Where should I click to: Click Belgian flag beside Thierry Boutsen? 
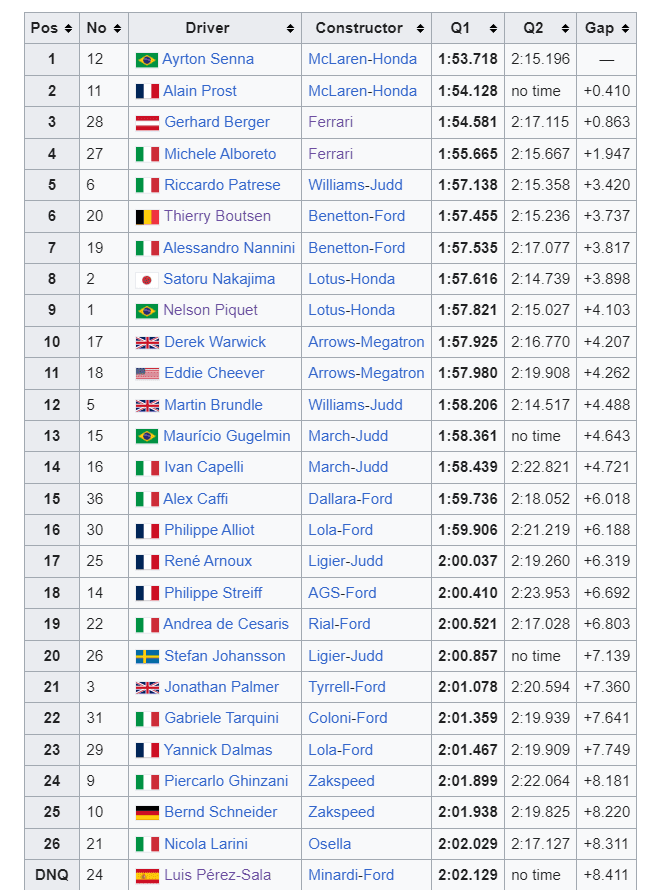point(147,217)
